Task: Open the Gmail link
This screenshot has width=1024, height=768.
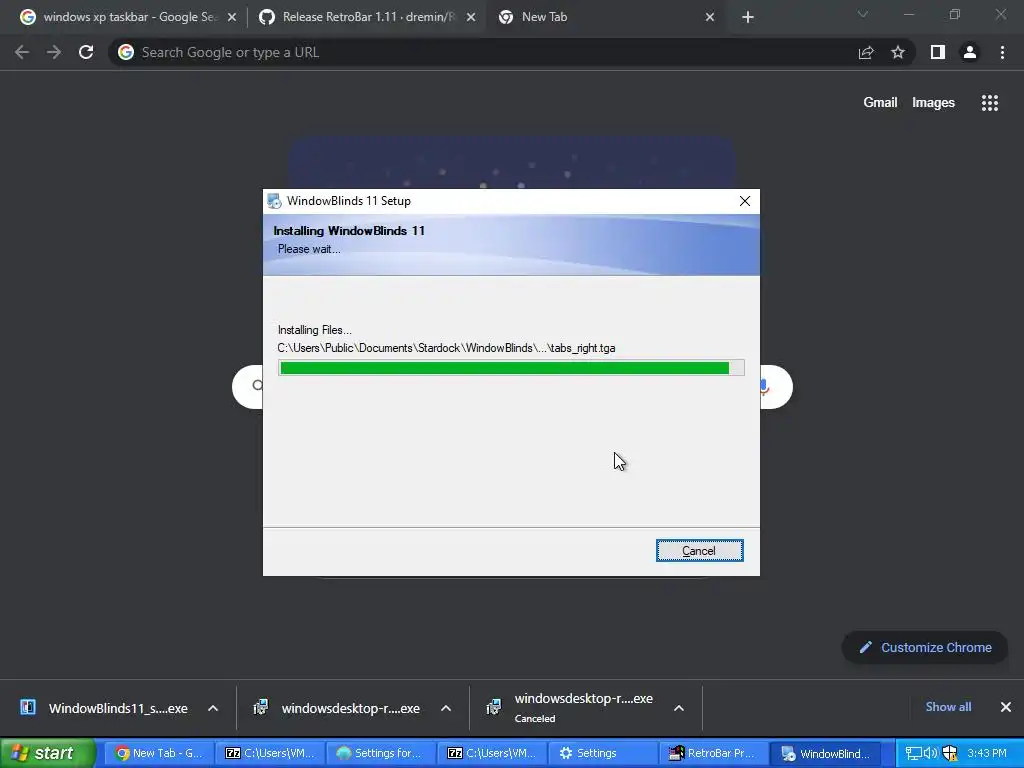Action: [880, 103]
